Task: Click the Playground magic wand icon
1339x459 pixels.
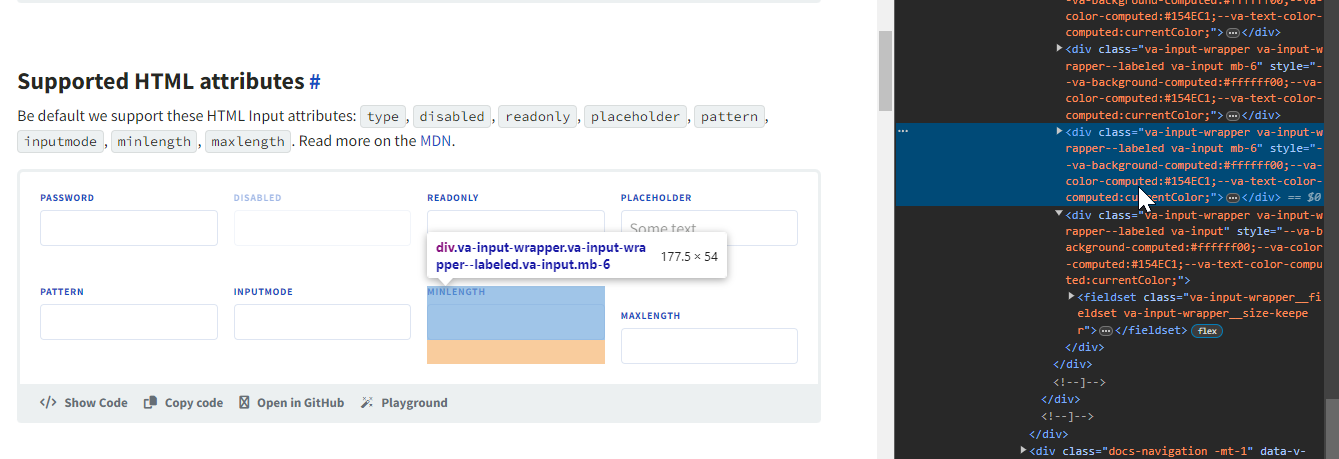Action: pyautogui.click(x=367, y=403)
